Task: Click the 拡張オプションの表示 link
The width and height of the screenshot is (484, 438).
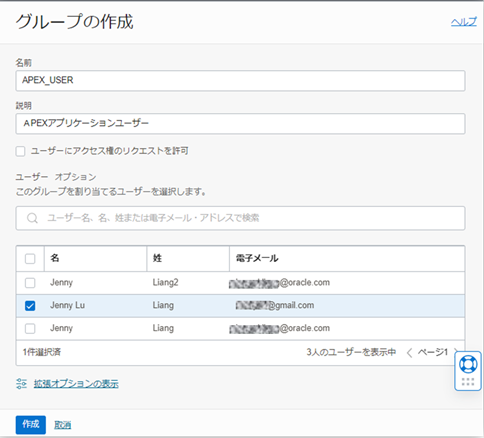Action: (x=76, y=384)
